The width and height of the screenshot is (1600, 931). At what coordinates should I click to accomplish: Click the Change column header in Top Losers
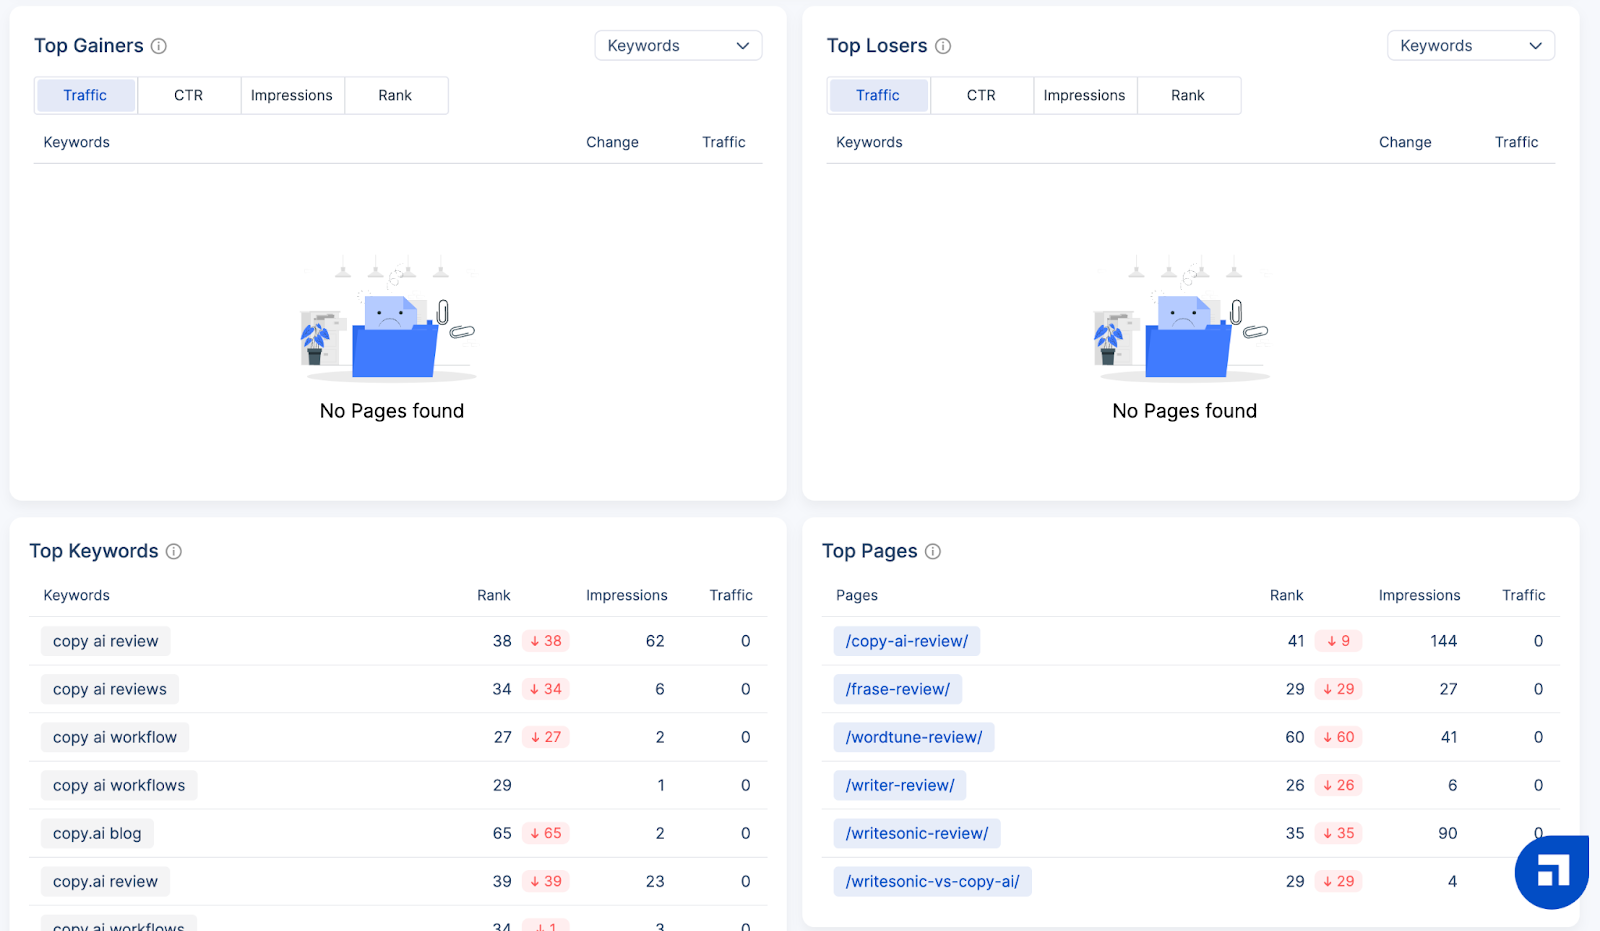[1405, 142]
